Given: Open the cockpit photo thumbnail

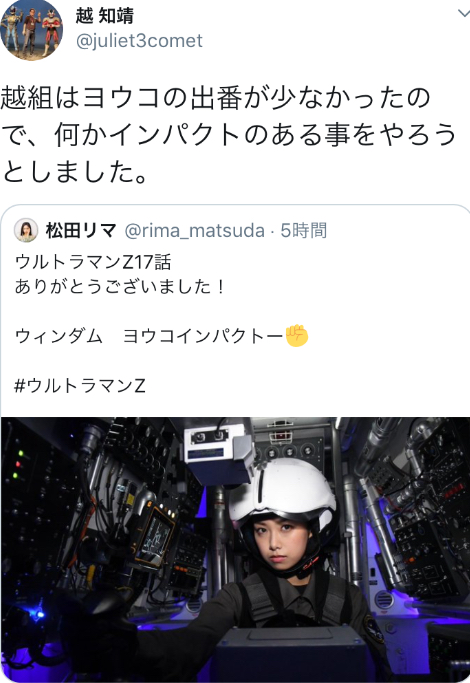Looking at the screenshot, I should click(x=235, y=550).
